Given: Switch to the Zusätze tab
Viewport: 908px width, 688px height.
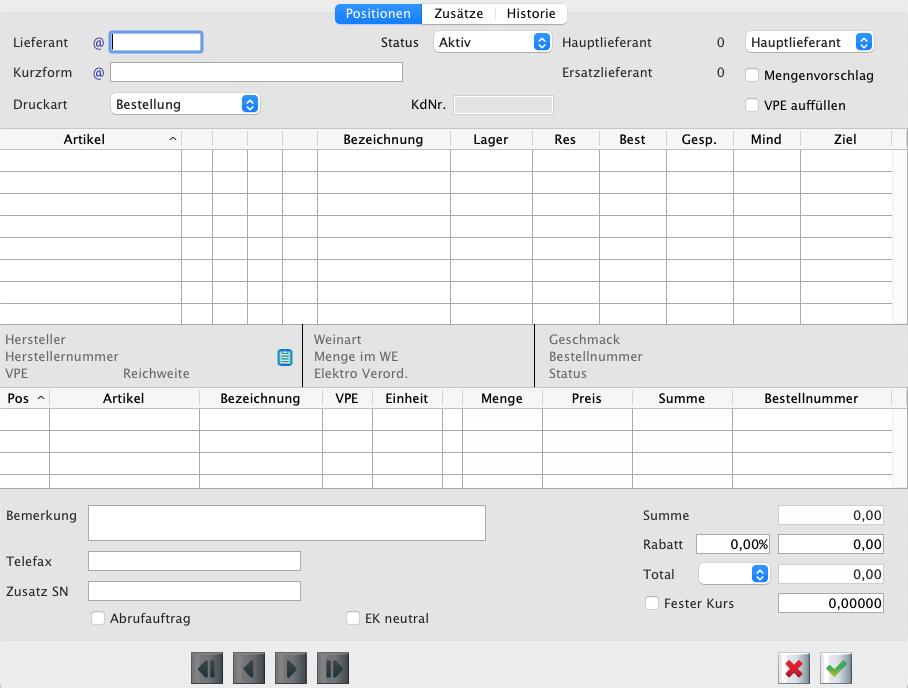Looking at the screenshot, I should tap(460, 14).
